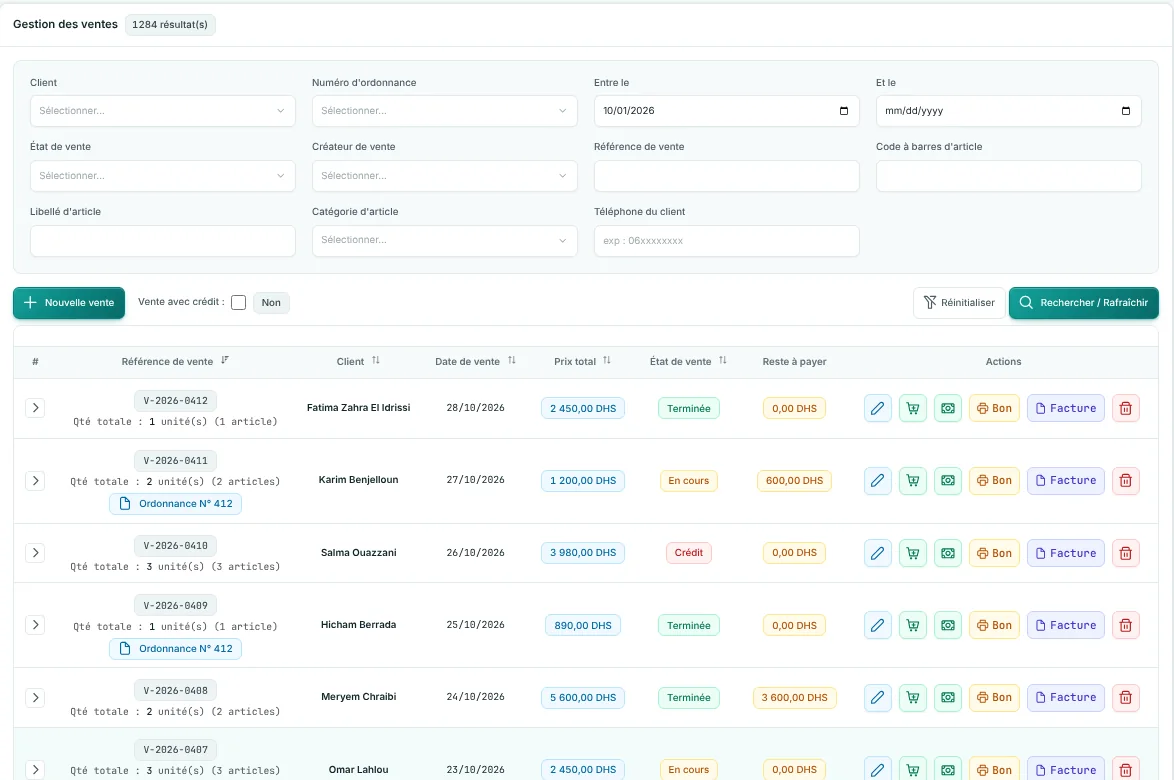
Task: Open Catégorie d'article dropdown
Action: [x=445, y=240]
